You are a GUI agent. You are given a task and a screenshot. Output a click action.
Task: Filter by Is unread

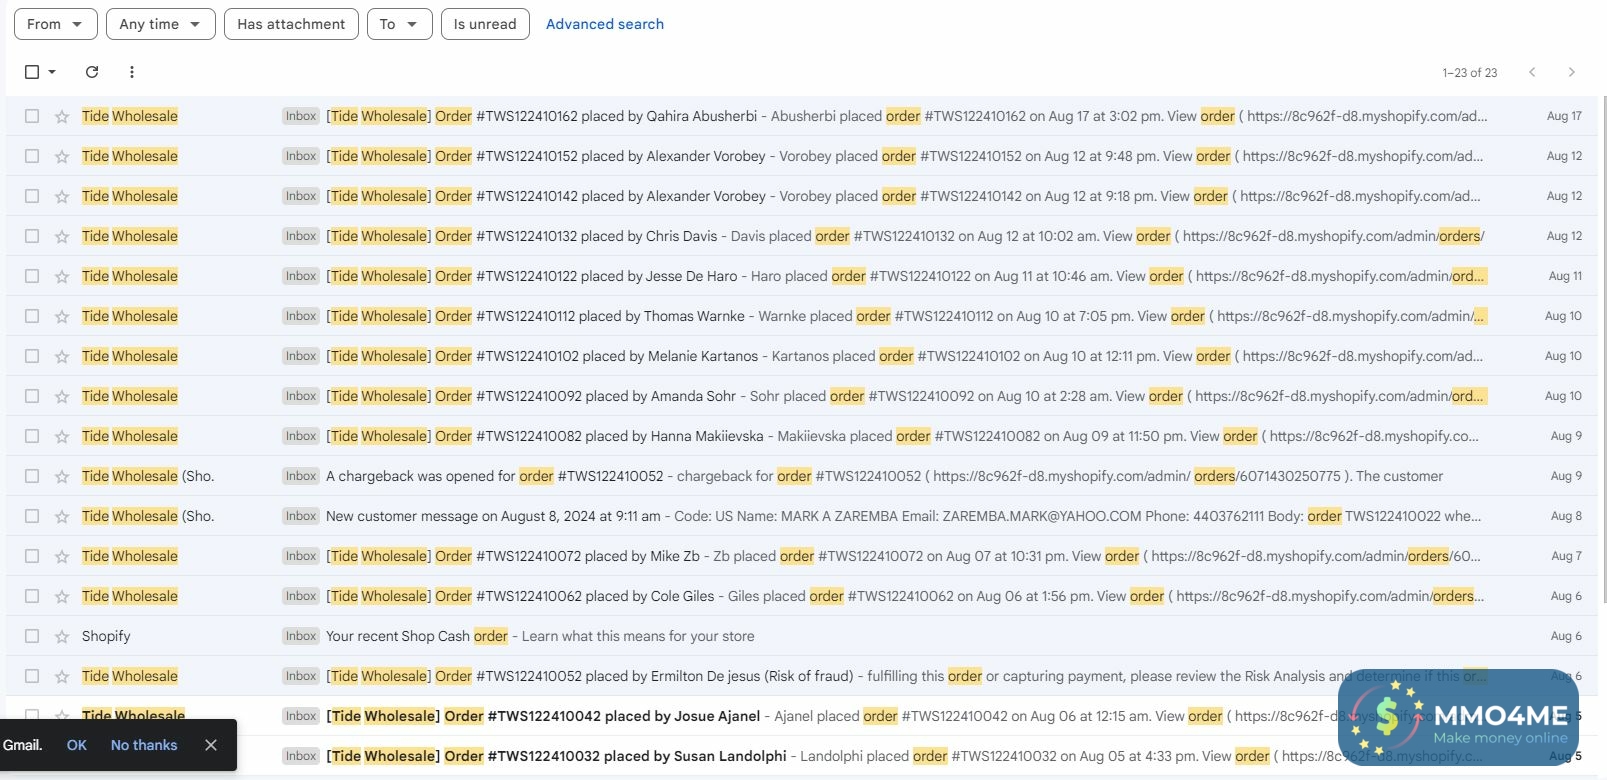(x=485, y=24)
